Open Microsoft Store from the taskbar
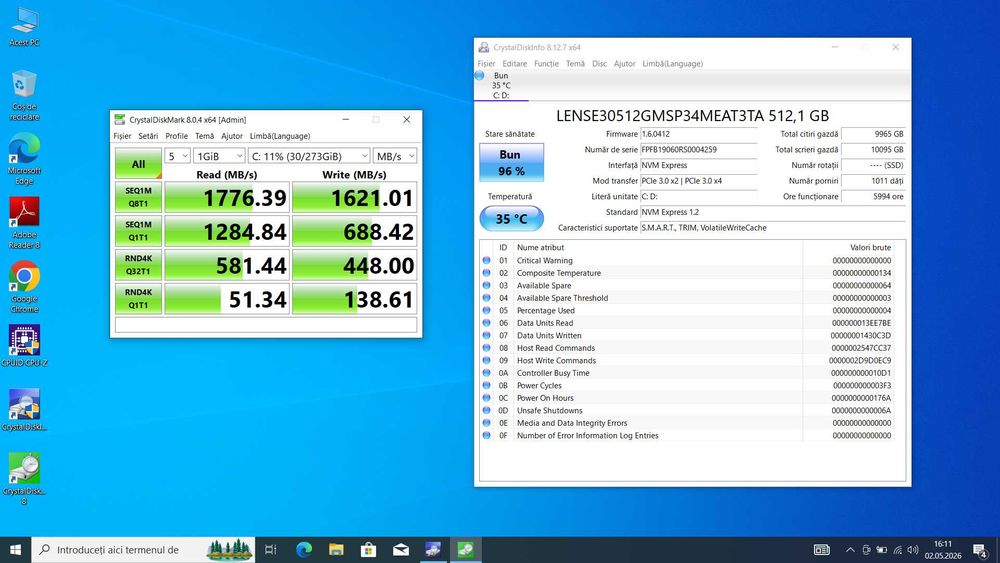The height and width of the screenshot is (563, 1000). (368, 550)
